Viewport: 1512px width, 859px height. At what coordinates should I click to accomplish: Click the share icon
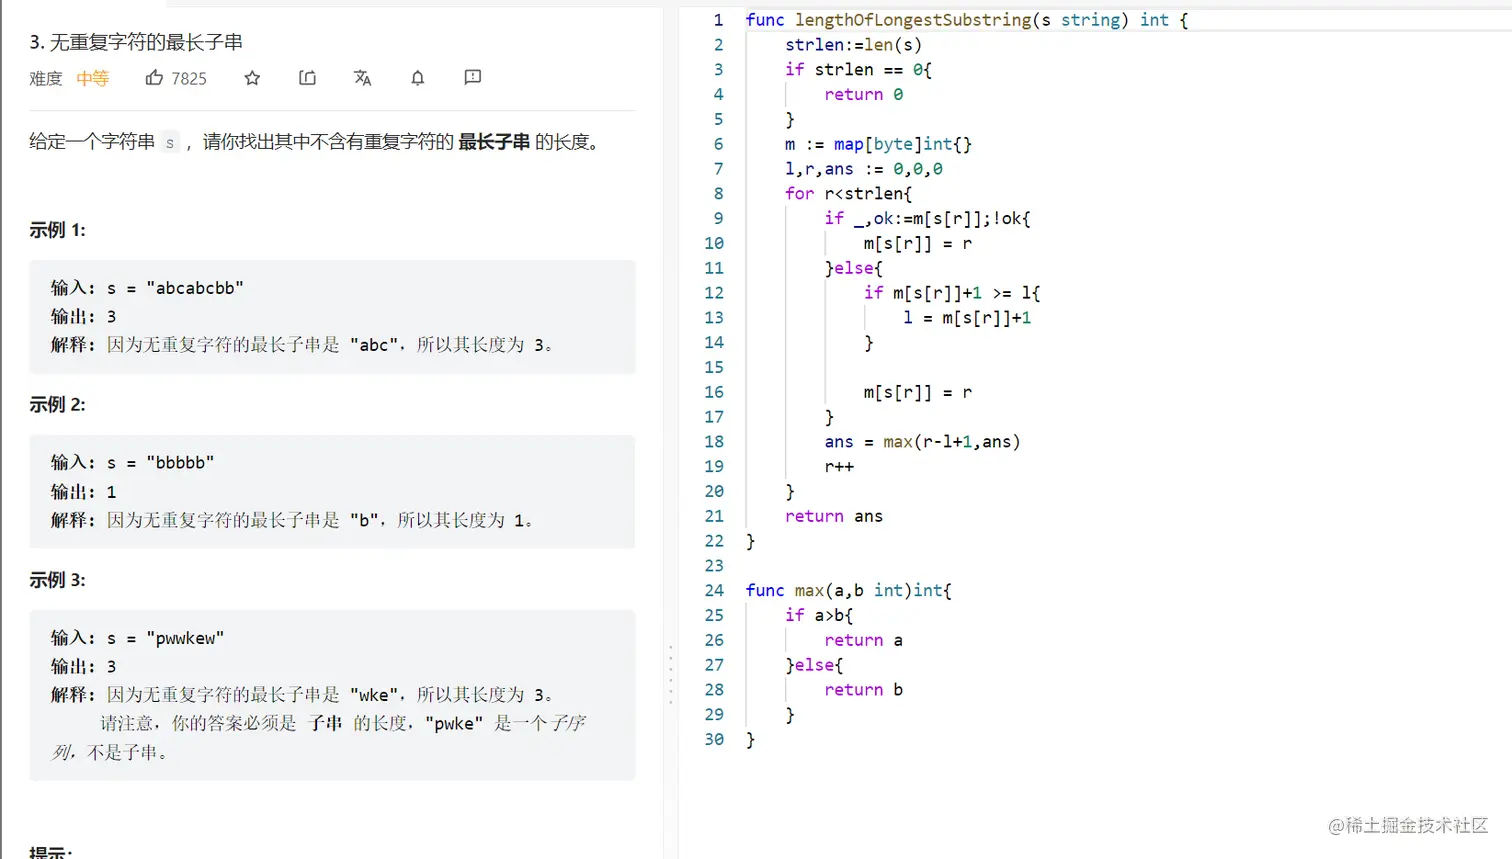pyautogui.click(x=307, y=77)
